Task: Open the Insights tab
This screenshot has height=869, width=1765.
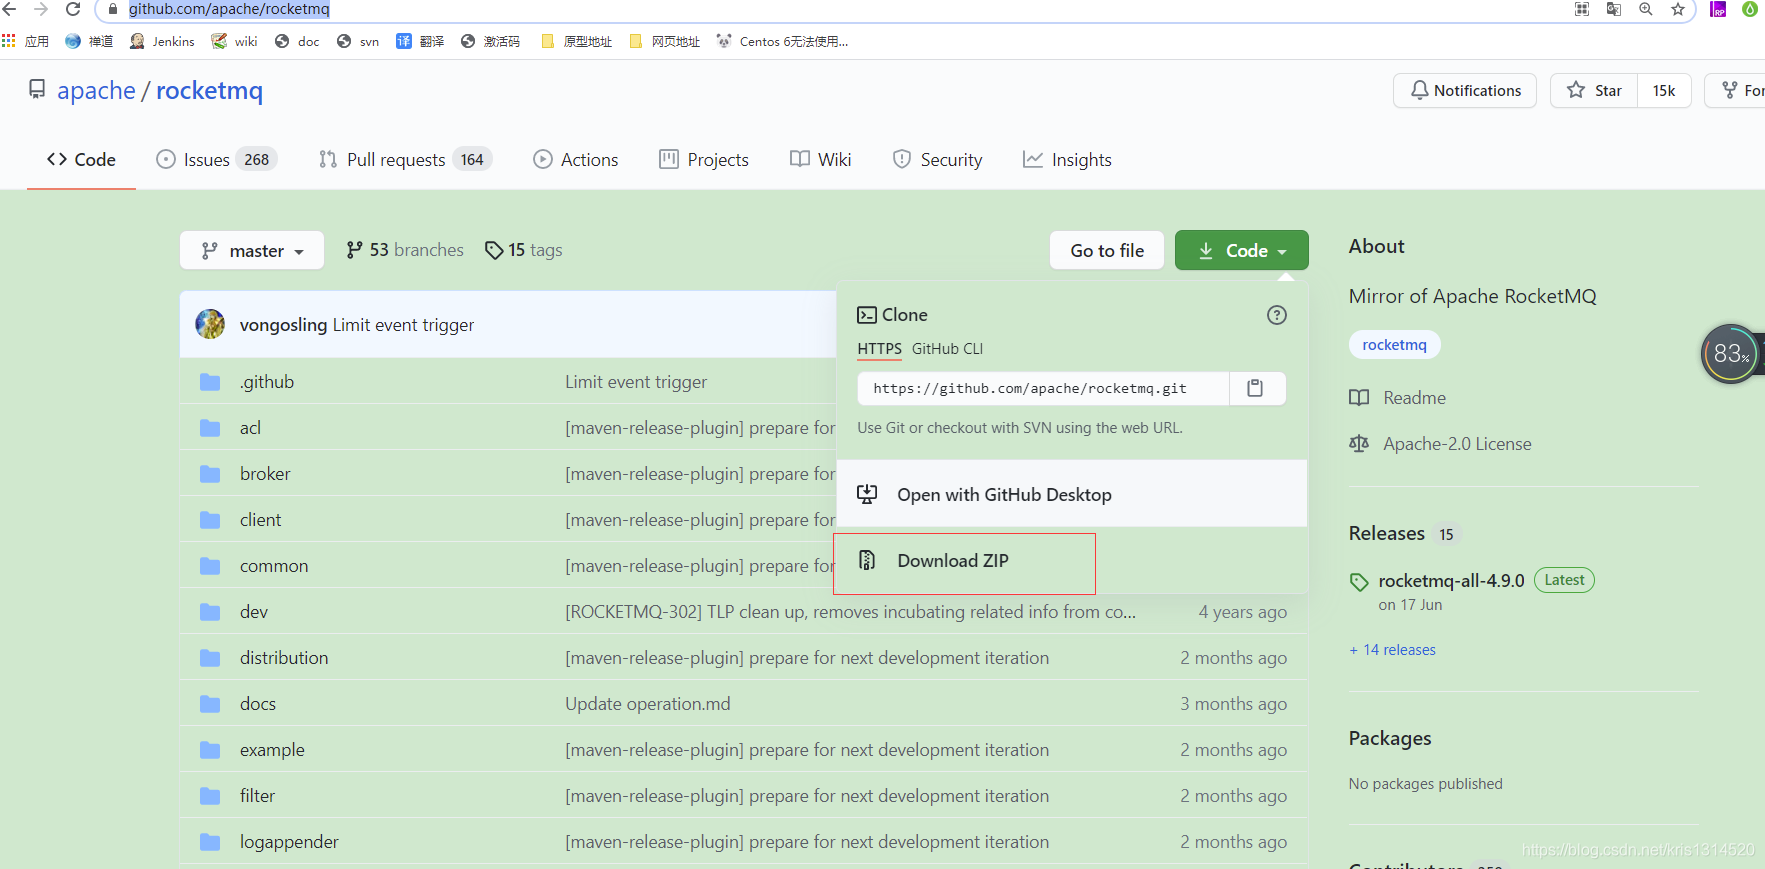Action: point(1067,160)
